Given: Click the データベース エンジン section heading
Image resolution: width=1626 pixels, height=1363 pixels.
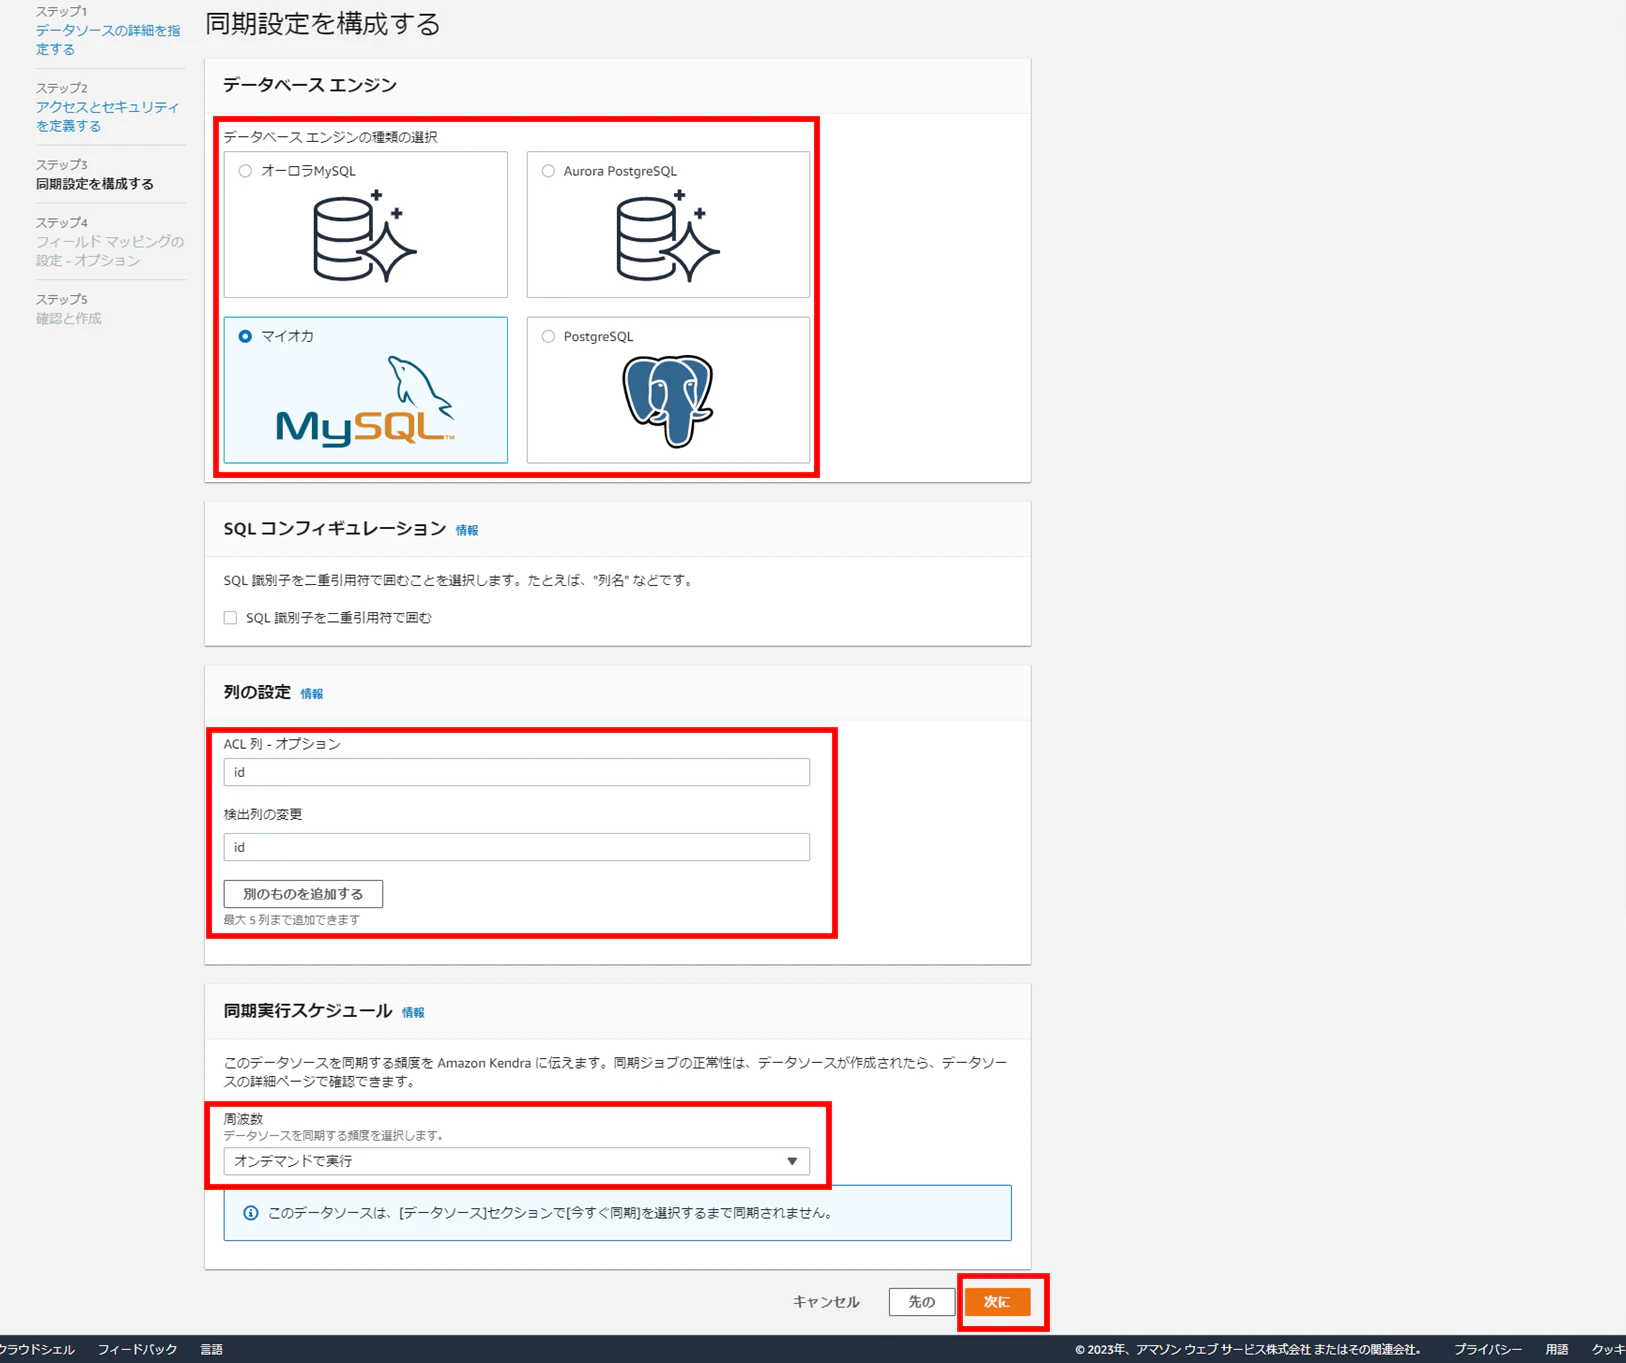Looking at the screenshot, I should (x=310, y=86).
